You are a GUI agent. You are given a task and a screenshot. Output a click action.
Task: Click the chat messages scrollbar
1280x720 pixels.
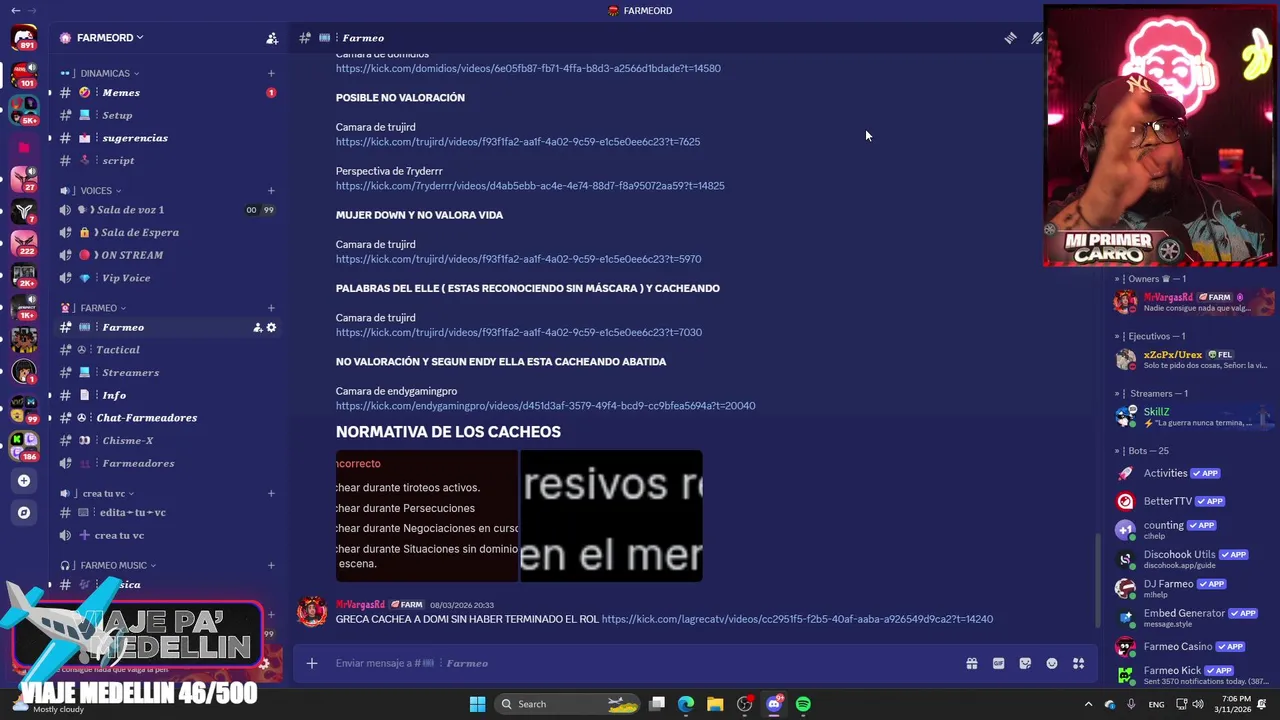(x=1097, y=580)
